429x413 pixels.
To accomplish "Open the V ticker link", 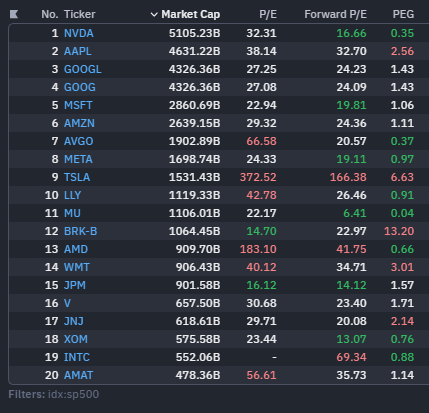I will click(67, 303).
